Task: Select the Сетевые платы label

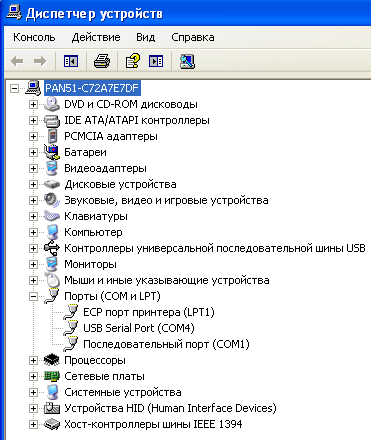Action: [104, 376]
